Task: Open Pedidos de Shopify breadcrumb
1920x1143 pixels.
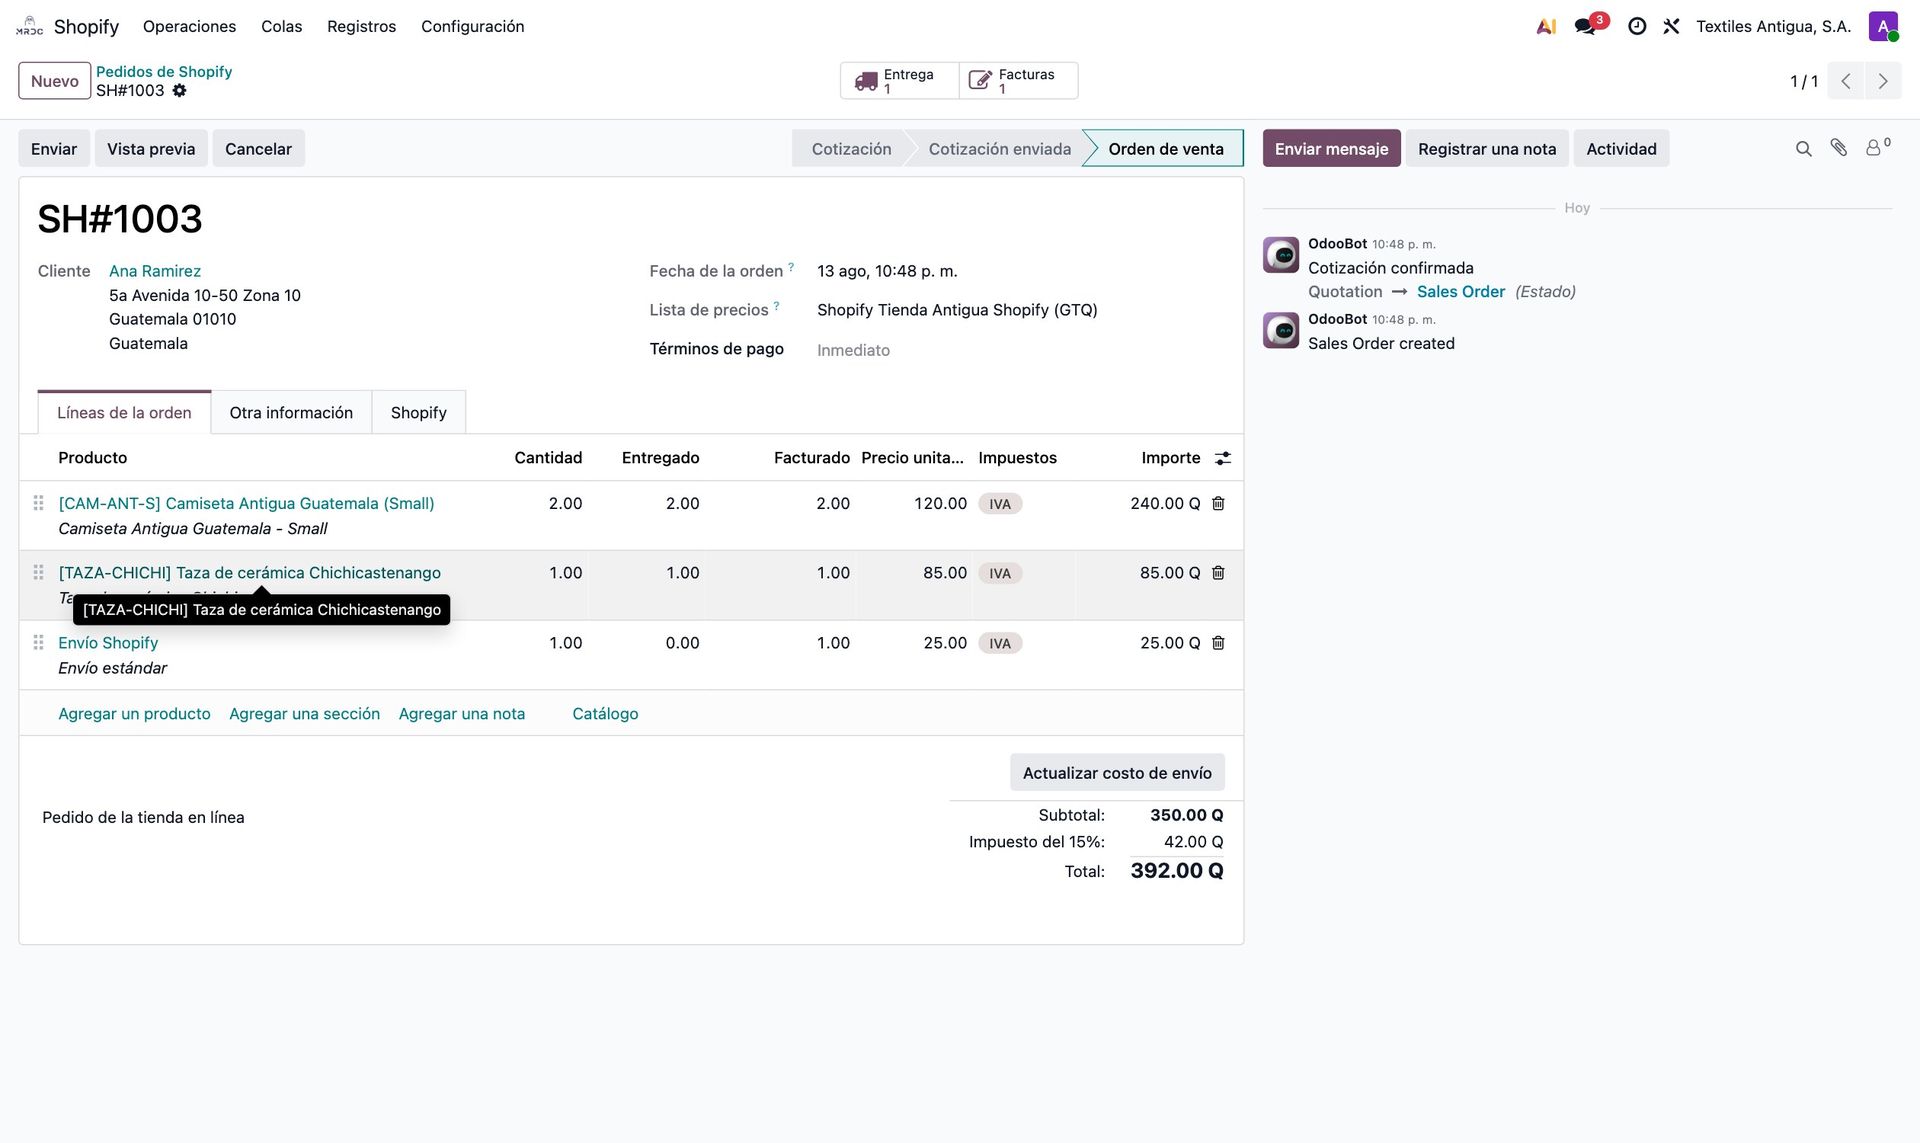Action: (164, 72)
